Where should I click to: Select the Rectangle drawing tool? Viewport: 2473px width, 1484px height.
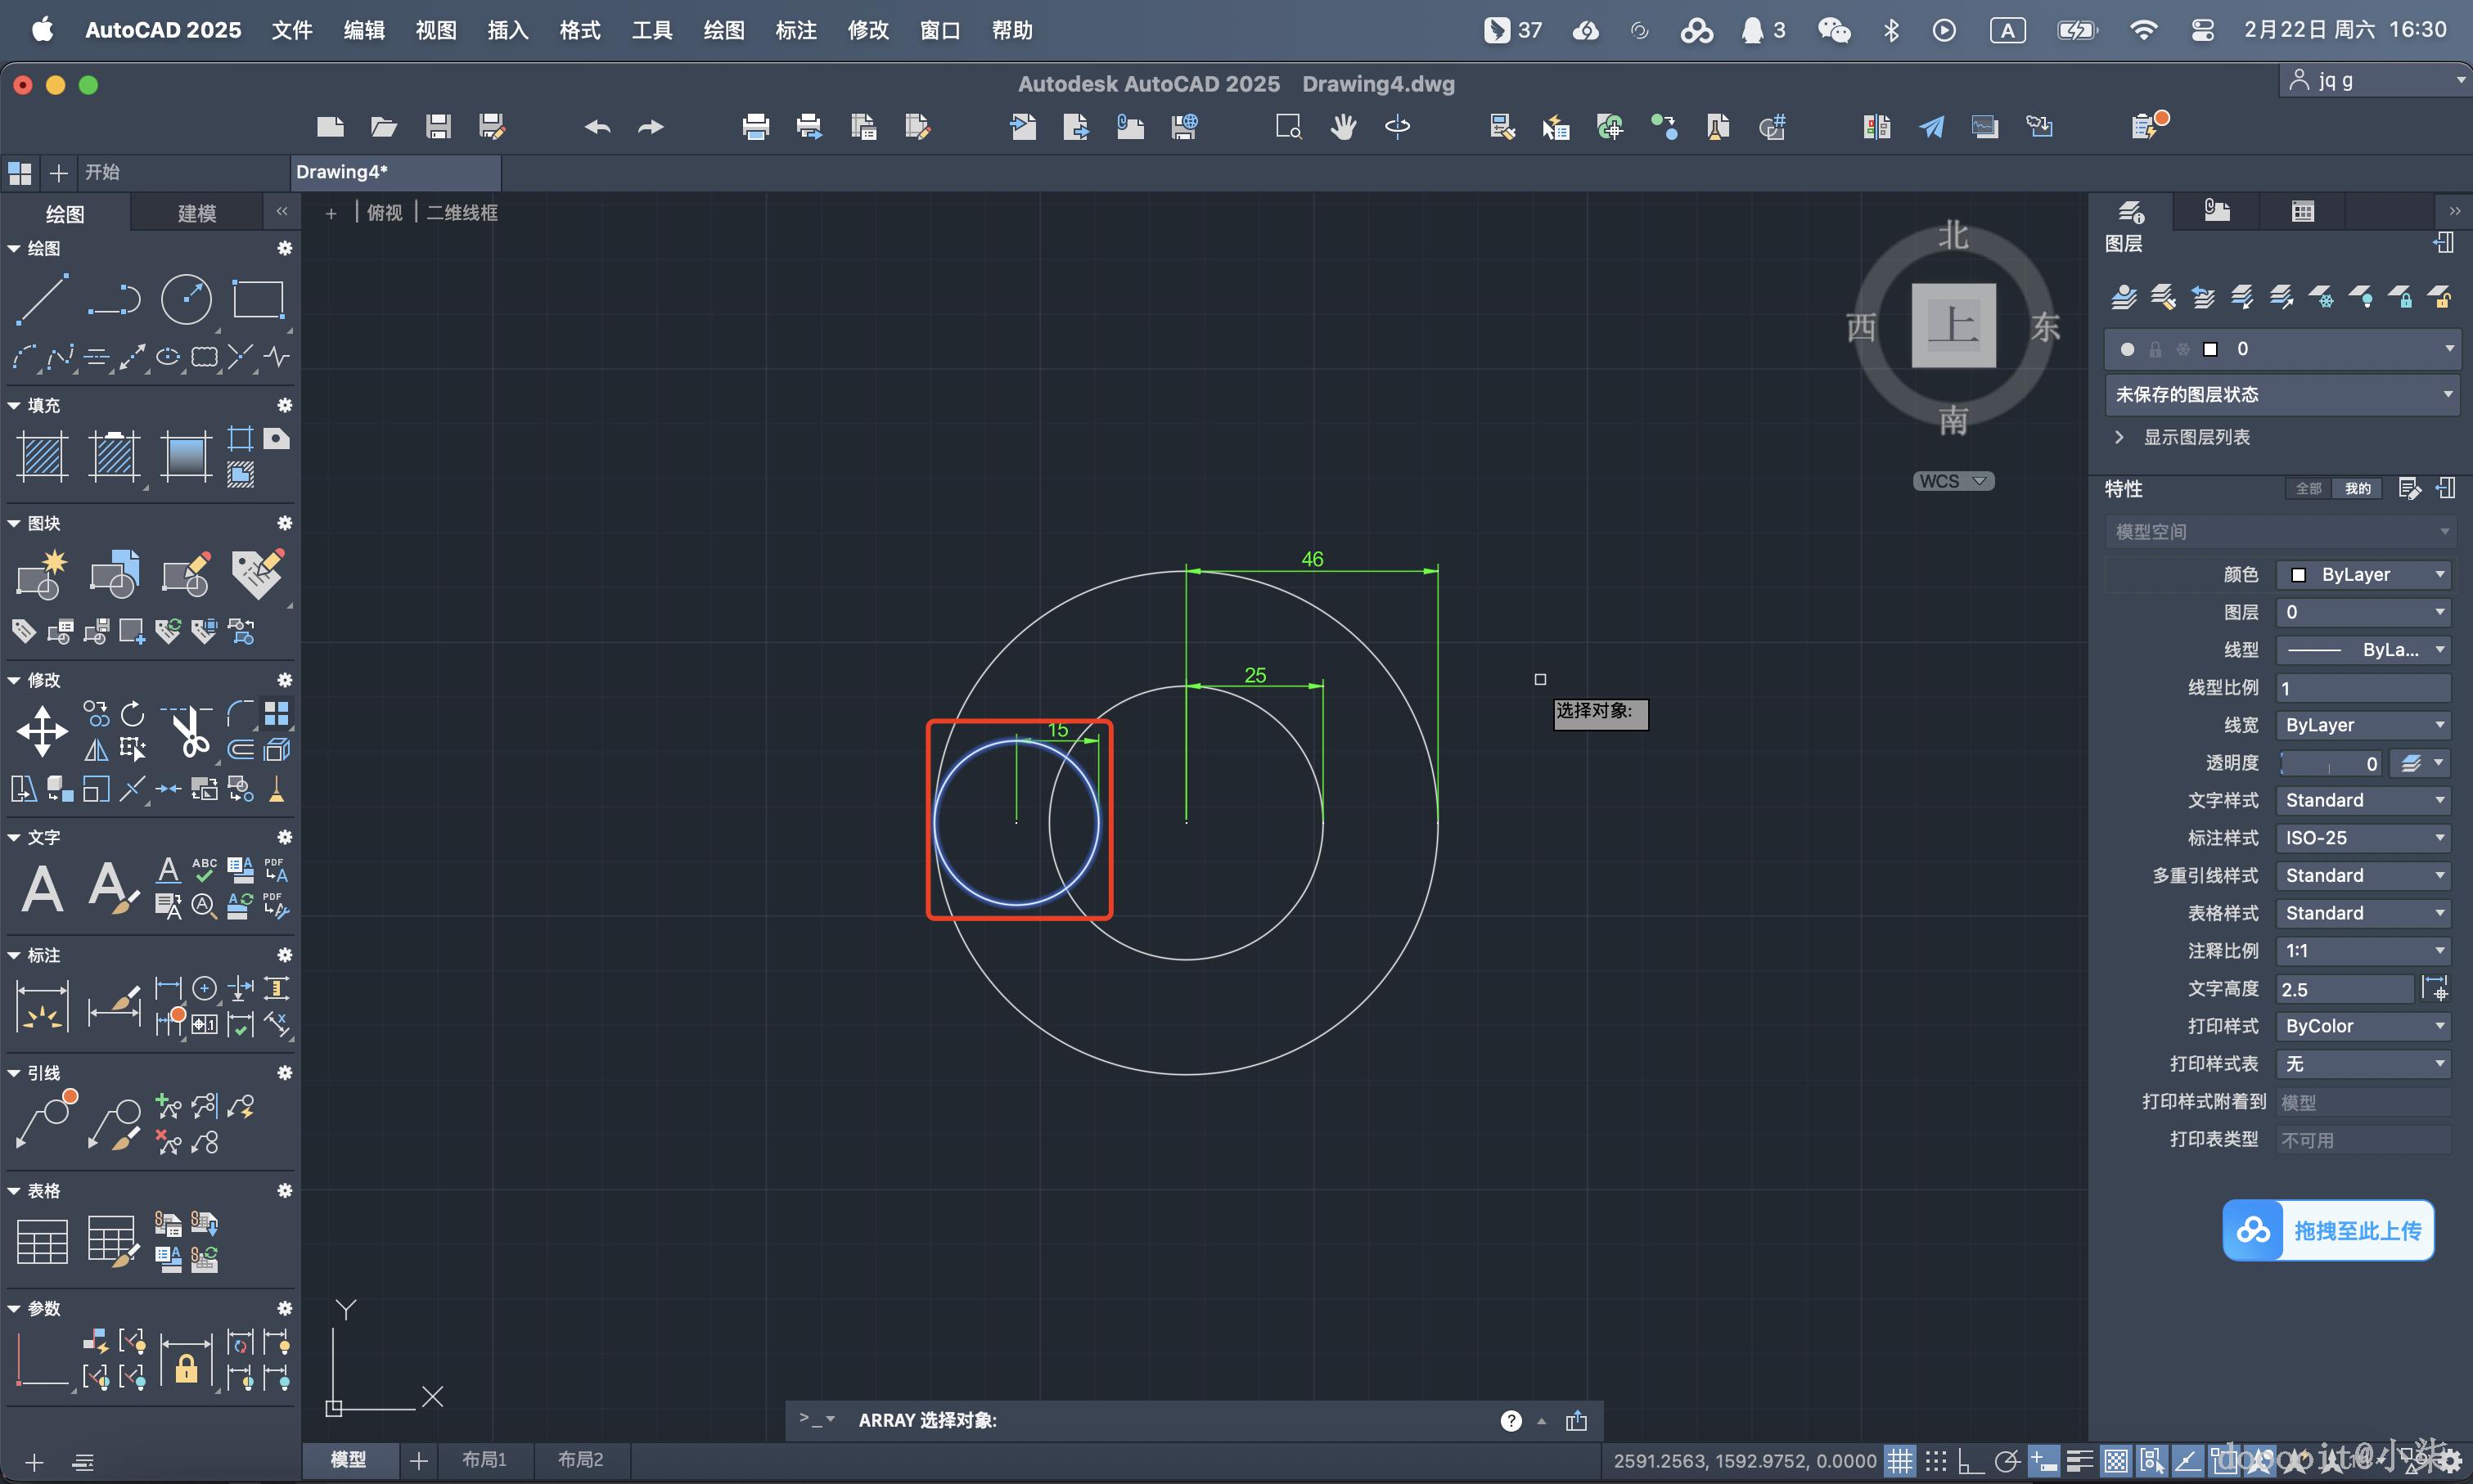258,298
